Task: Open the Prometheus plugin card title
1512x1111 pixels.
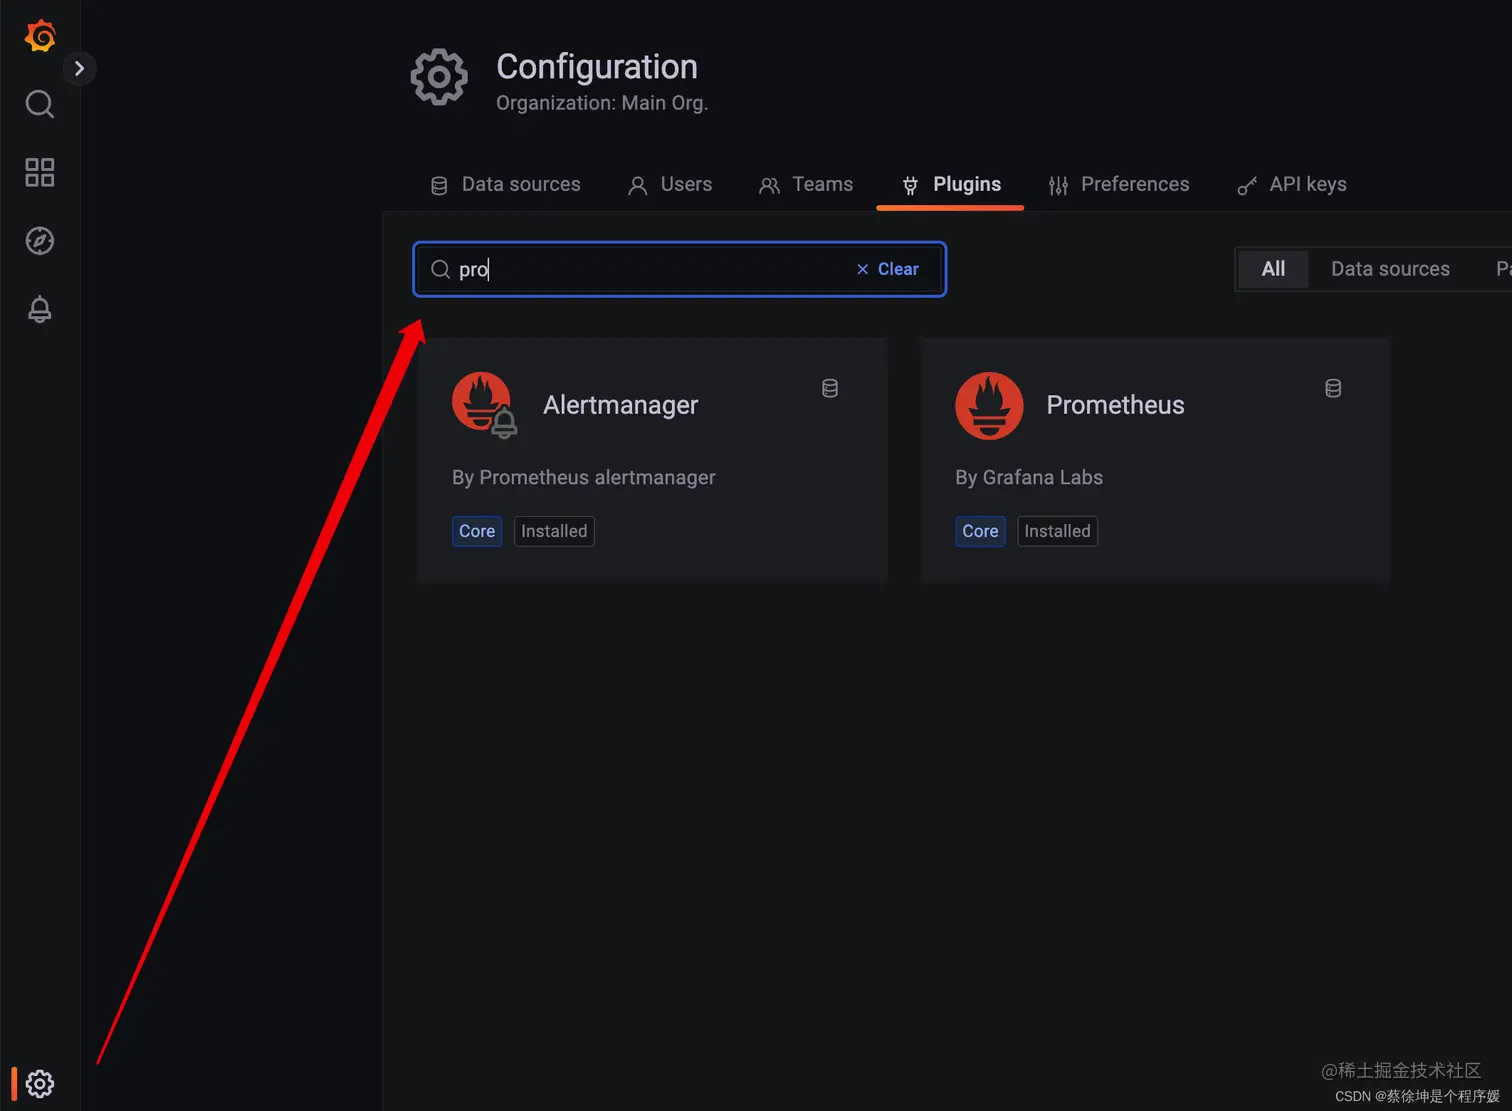Action: point(1115,405)
